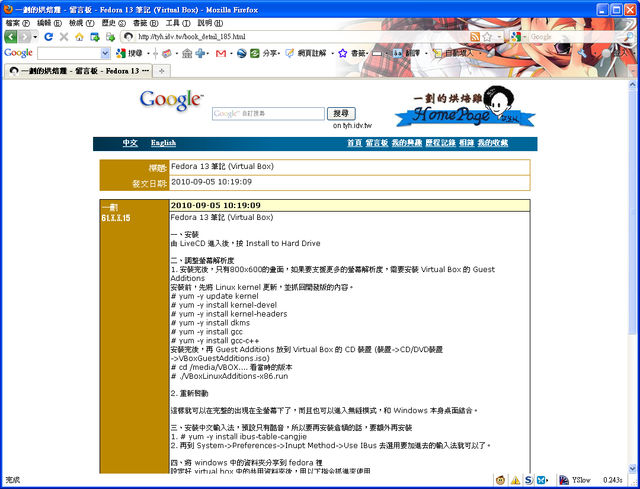Open Gmail icon in Google toolbar
Image resolution: width=640 pixels, height=489 pixels.
[x=220, y=53]
